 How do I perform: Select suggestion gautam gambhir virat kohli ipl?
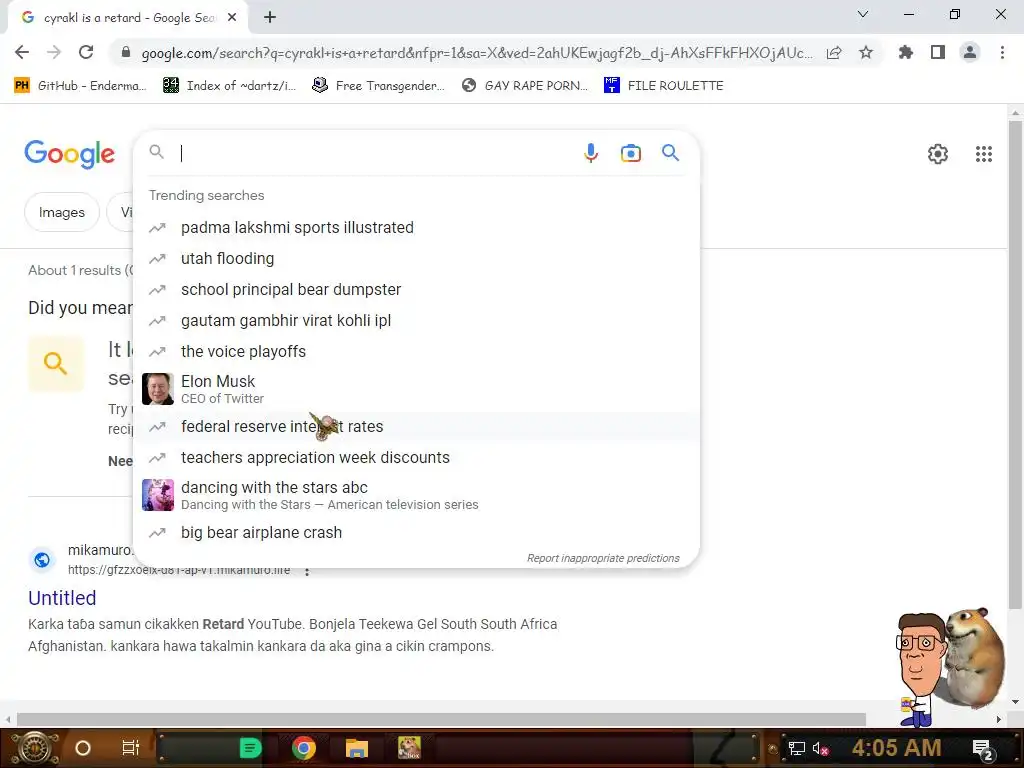417,321
